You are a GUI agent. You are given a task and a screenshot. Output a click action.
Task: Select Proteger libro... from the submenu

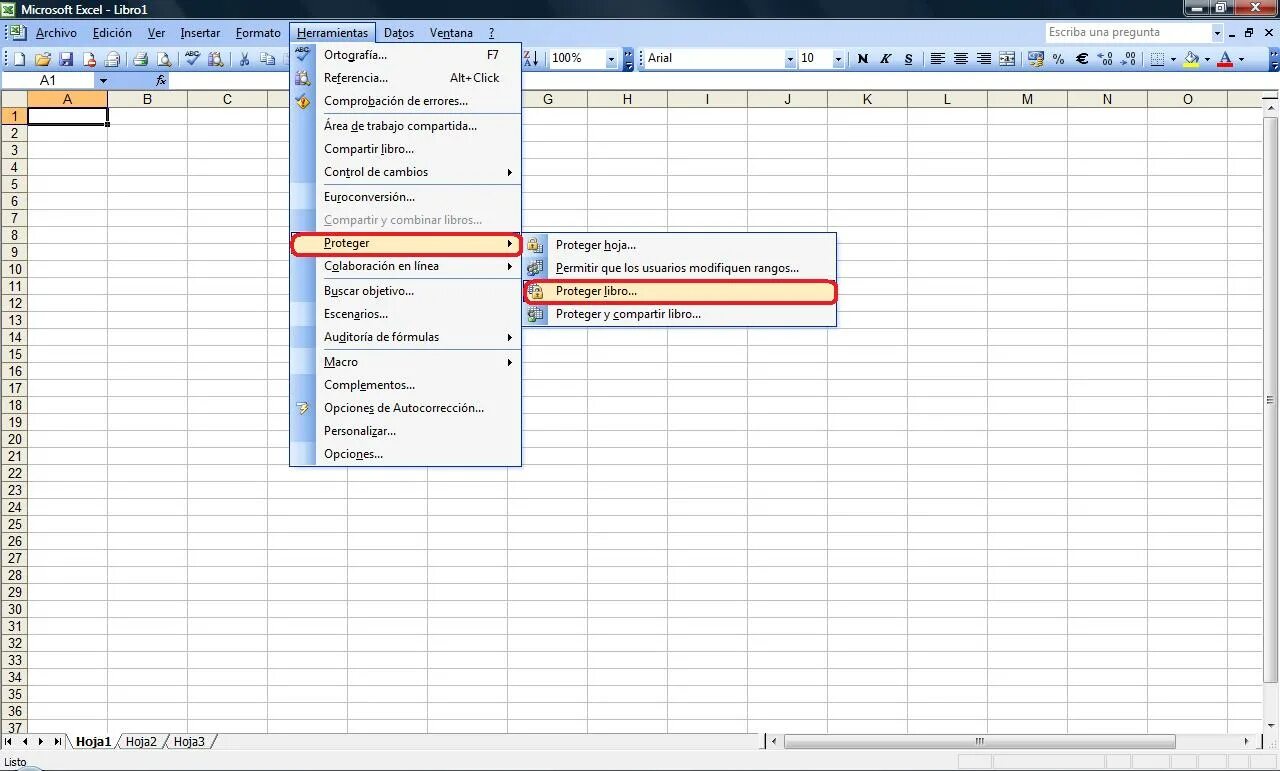679,291
